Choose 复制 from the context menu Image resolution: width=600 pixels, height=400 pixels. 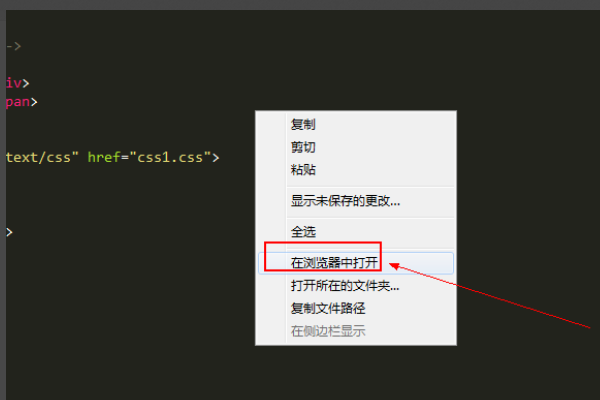coord(356,124)
